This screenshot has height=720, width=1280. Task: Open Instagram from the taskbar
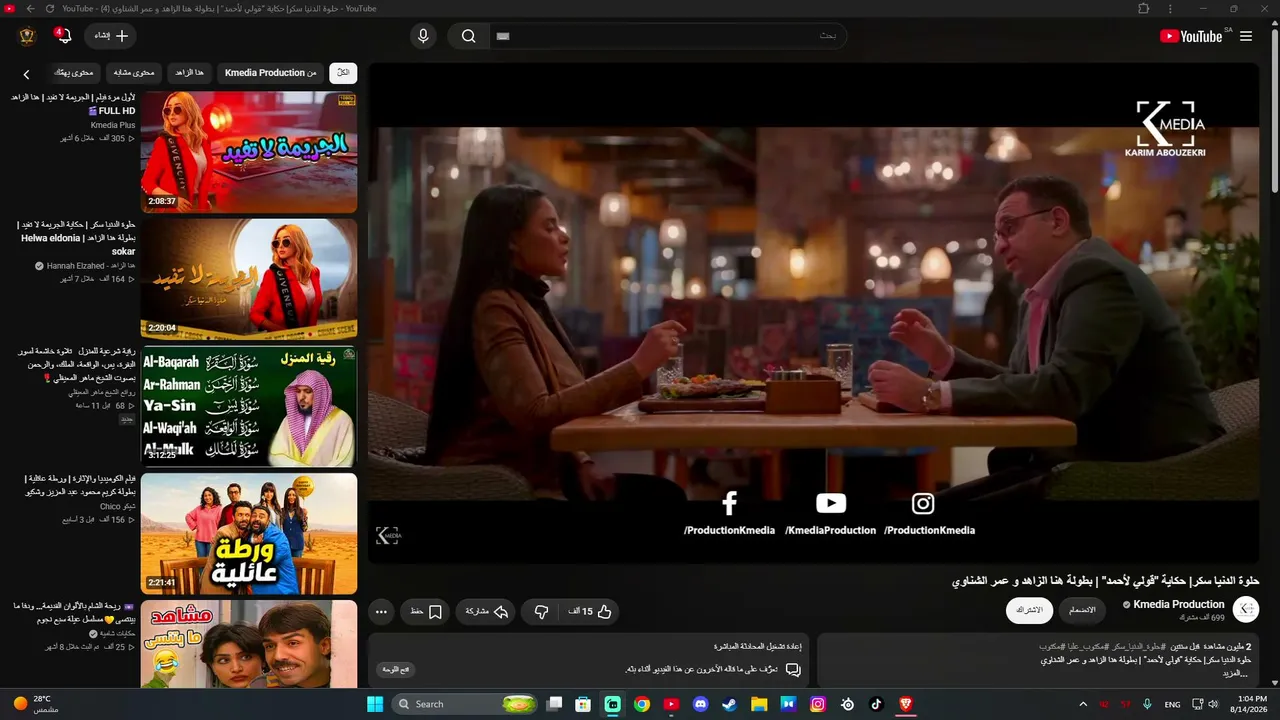tap(818, 704)
